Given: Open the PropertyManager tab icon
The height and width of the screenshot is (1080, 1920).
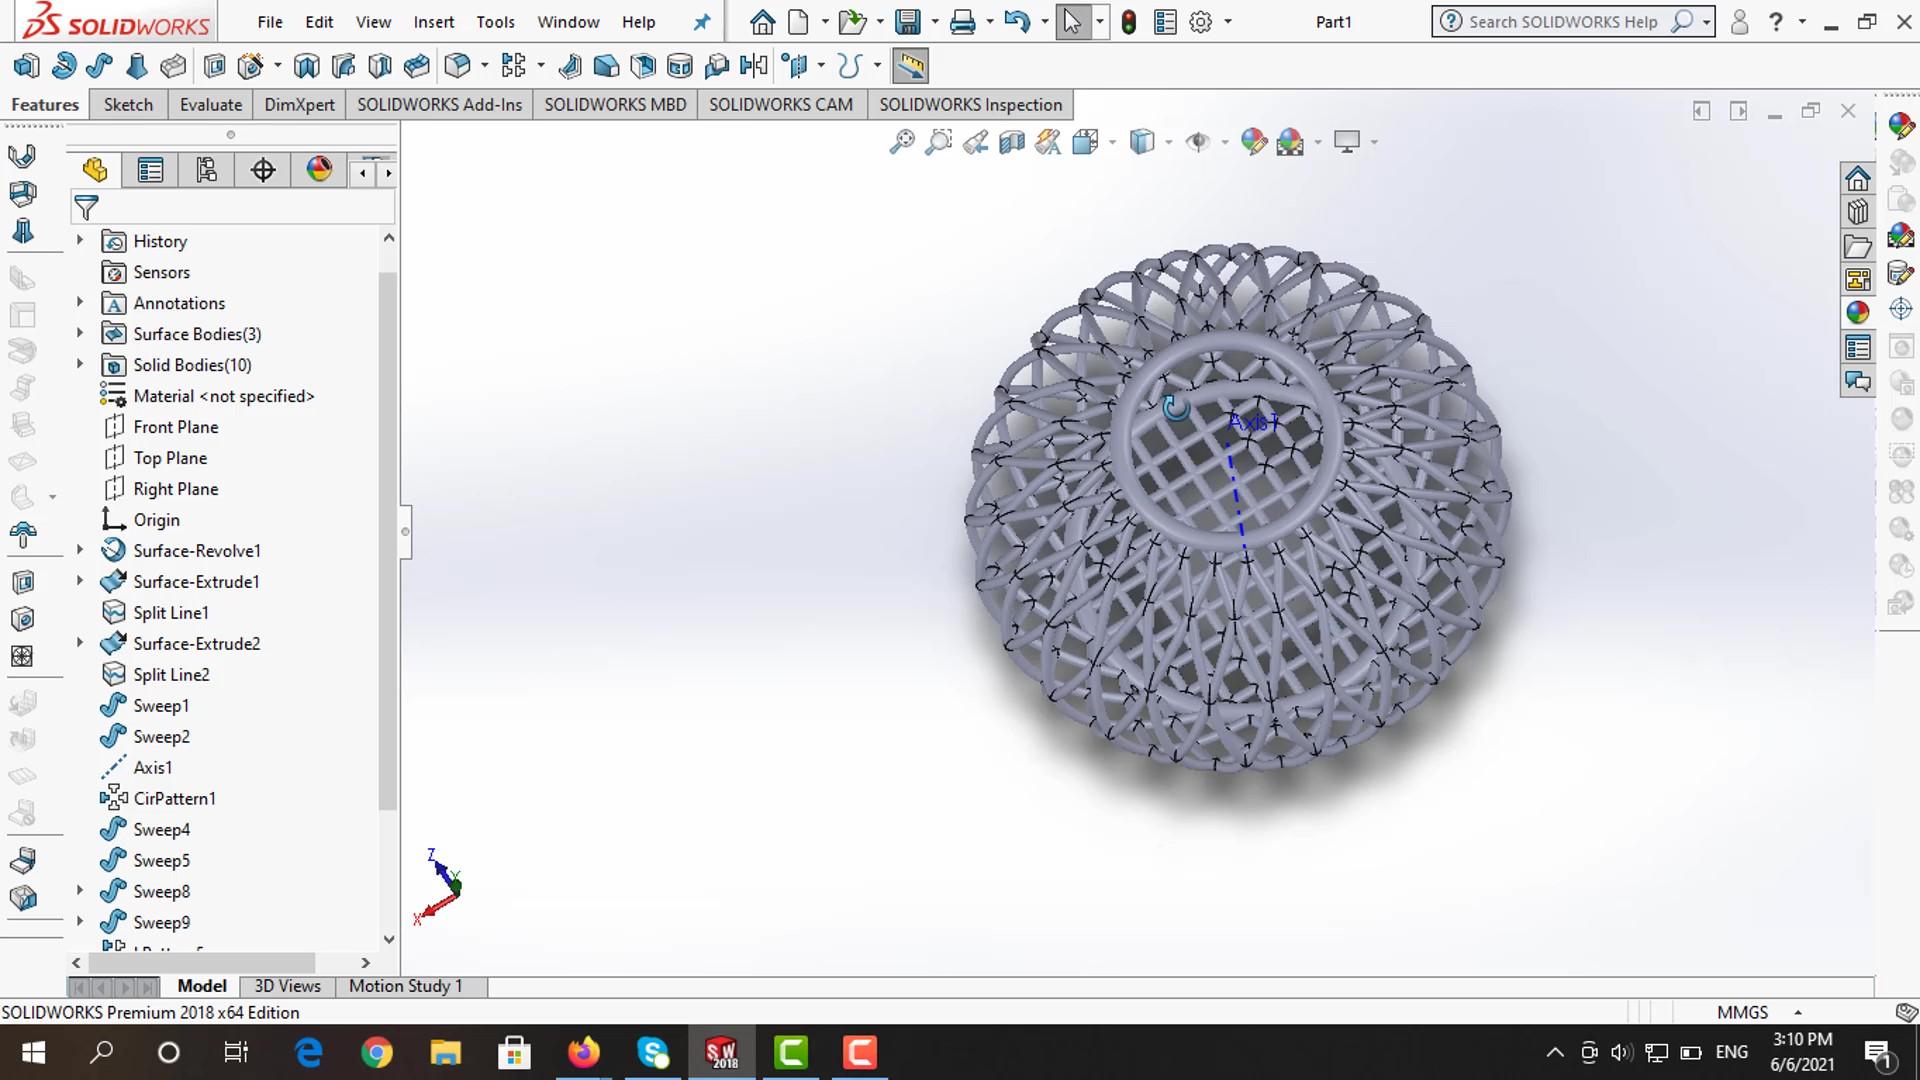Looking at the screenshot, I should [150, 171].
